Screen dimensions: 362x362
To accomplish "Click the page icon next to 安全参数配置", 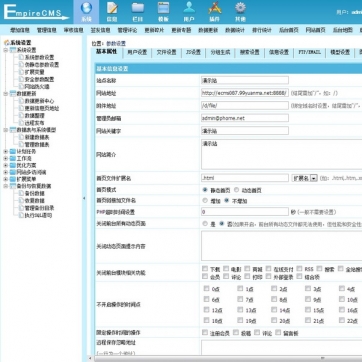I will click(21, 79).
